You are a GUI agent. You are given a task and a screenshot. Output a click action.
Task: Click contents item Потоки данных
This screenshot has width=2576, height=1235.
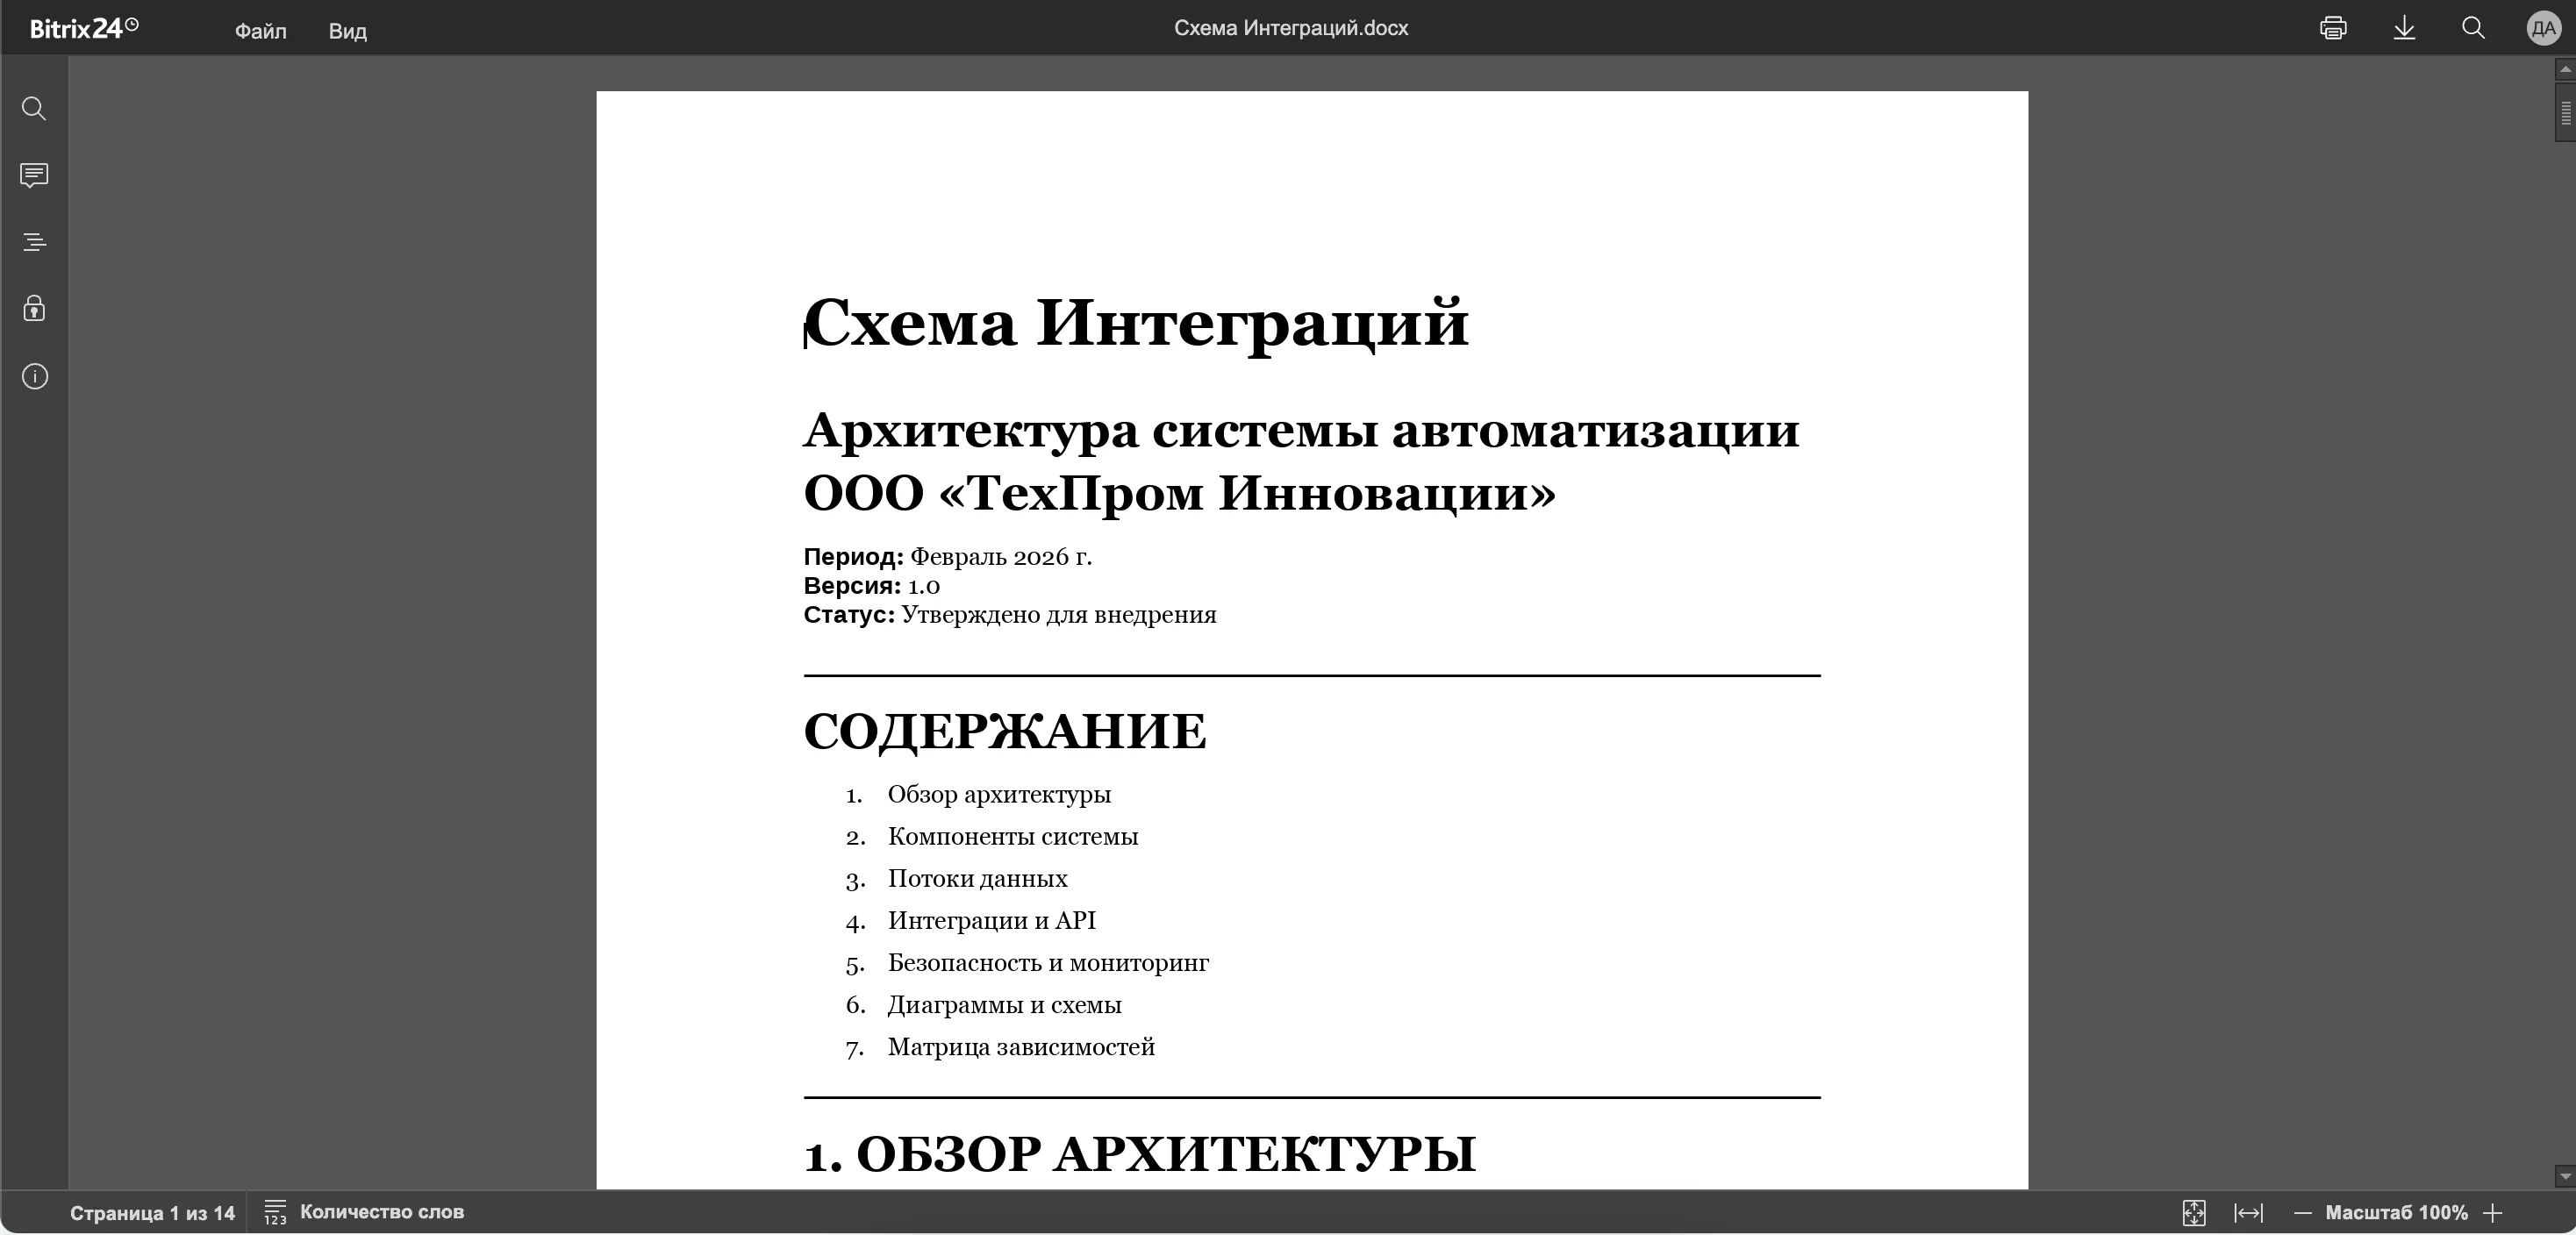point(977,878)
